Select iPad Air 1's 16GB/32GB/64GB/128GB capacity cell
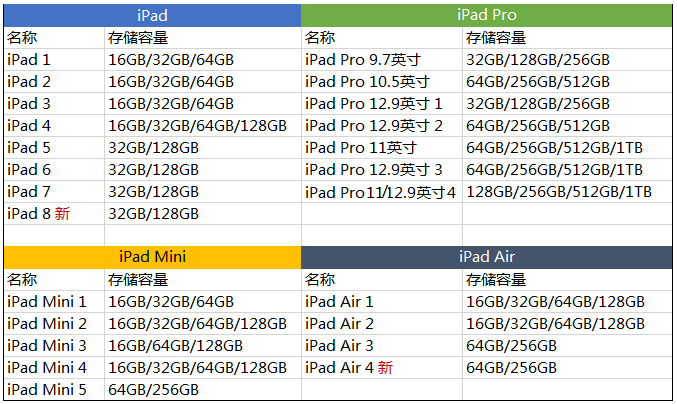The height and width of the screenshot is (404, 677). point(567,302)
